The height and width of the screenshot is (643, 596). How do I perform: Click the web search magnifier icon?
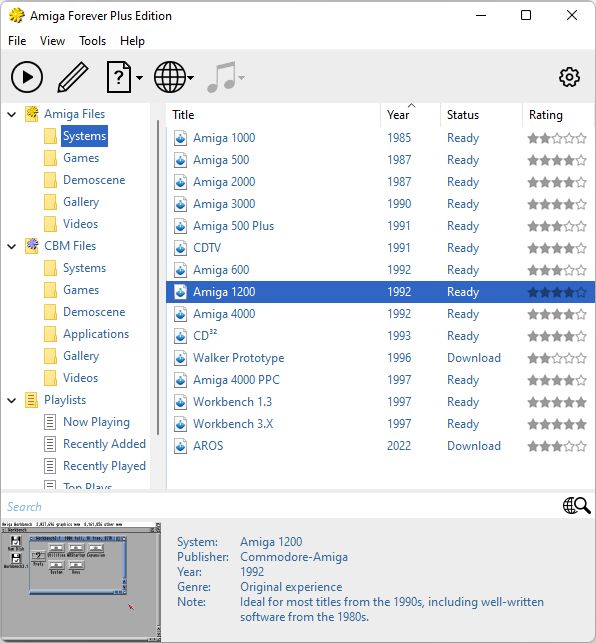(x=576, y=506)
